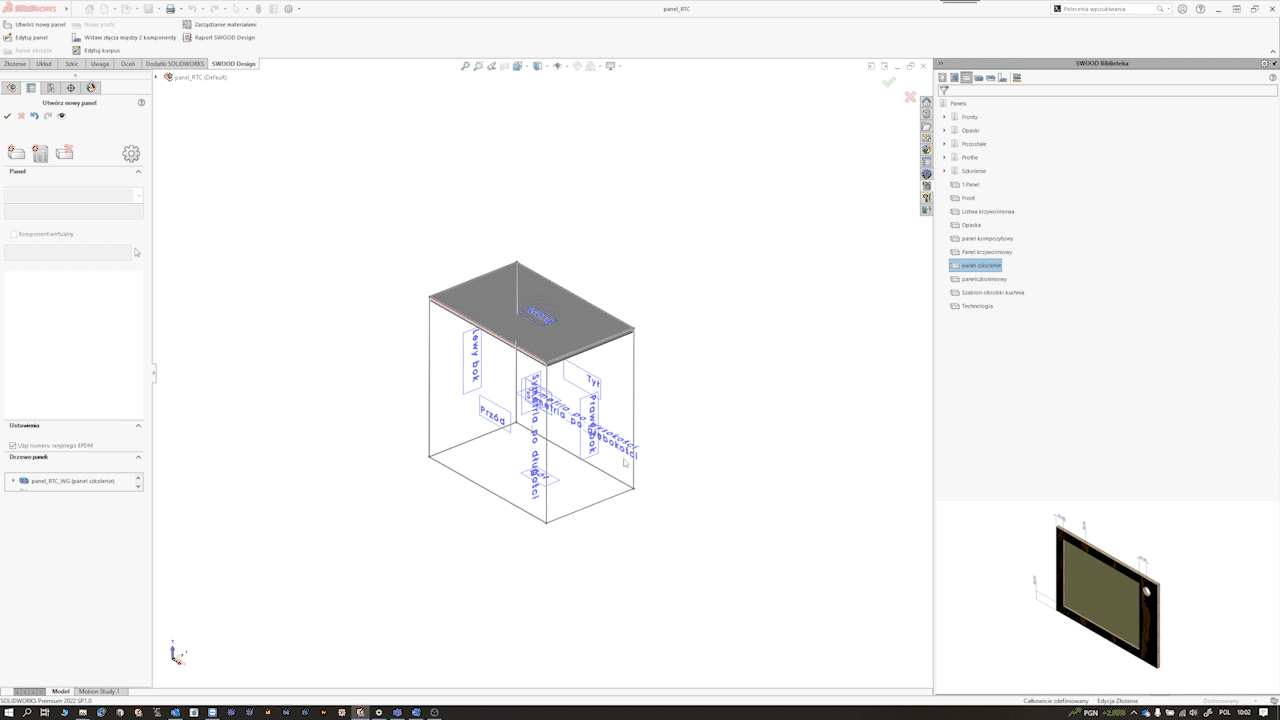Screen dimensions: 1280x720
Task: Open SWOOD Biblioteka settings gear
Action: pos(1264,63)
